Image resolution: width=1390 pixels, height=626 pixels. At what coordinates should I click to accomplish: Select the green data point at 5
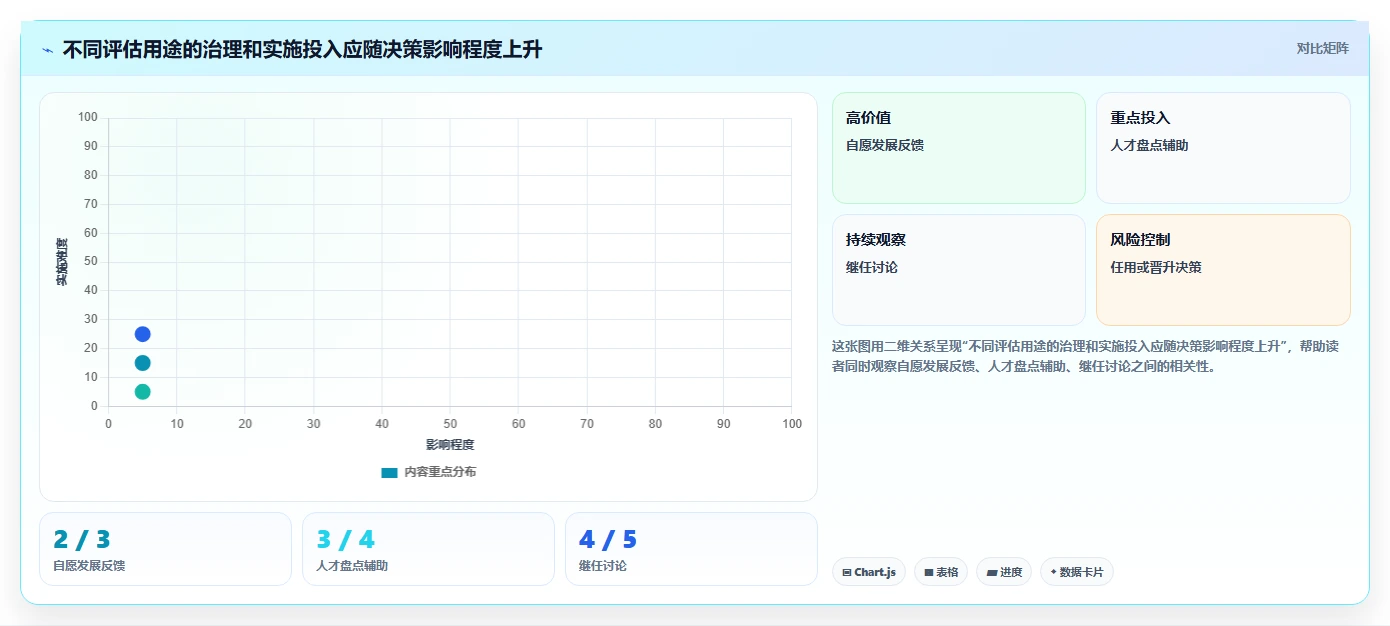(143, 392)
